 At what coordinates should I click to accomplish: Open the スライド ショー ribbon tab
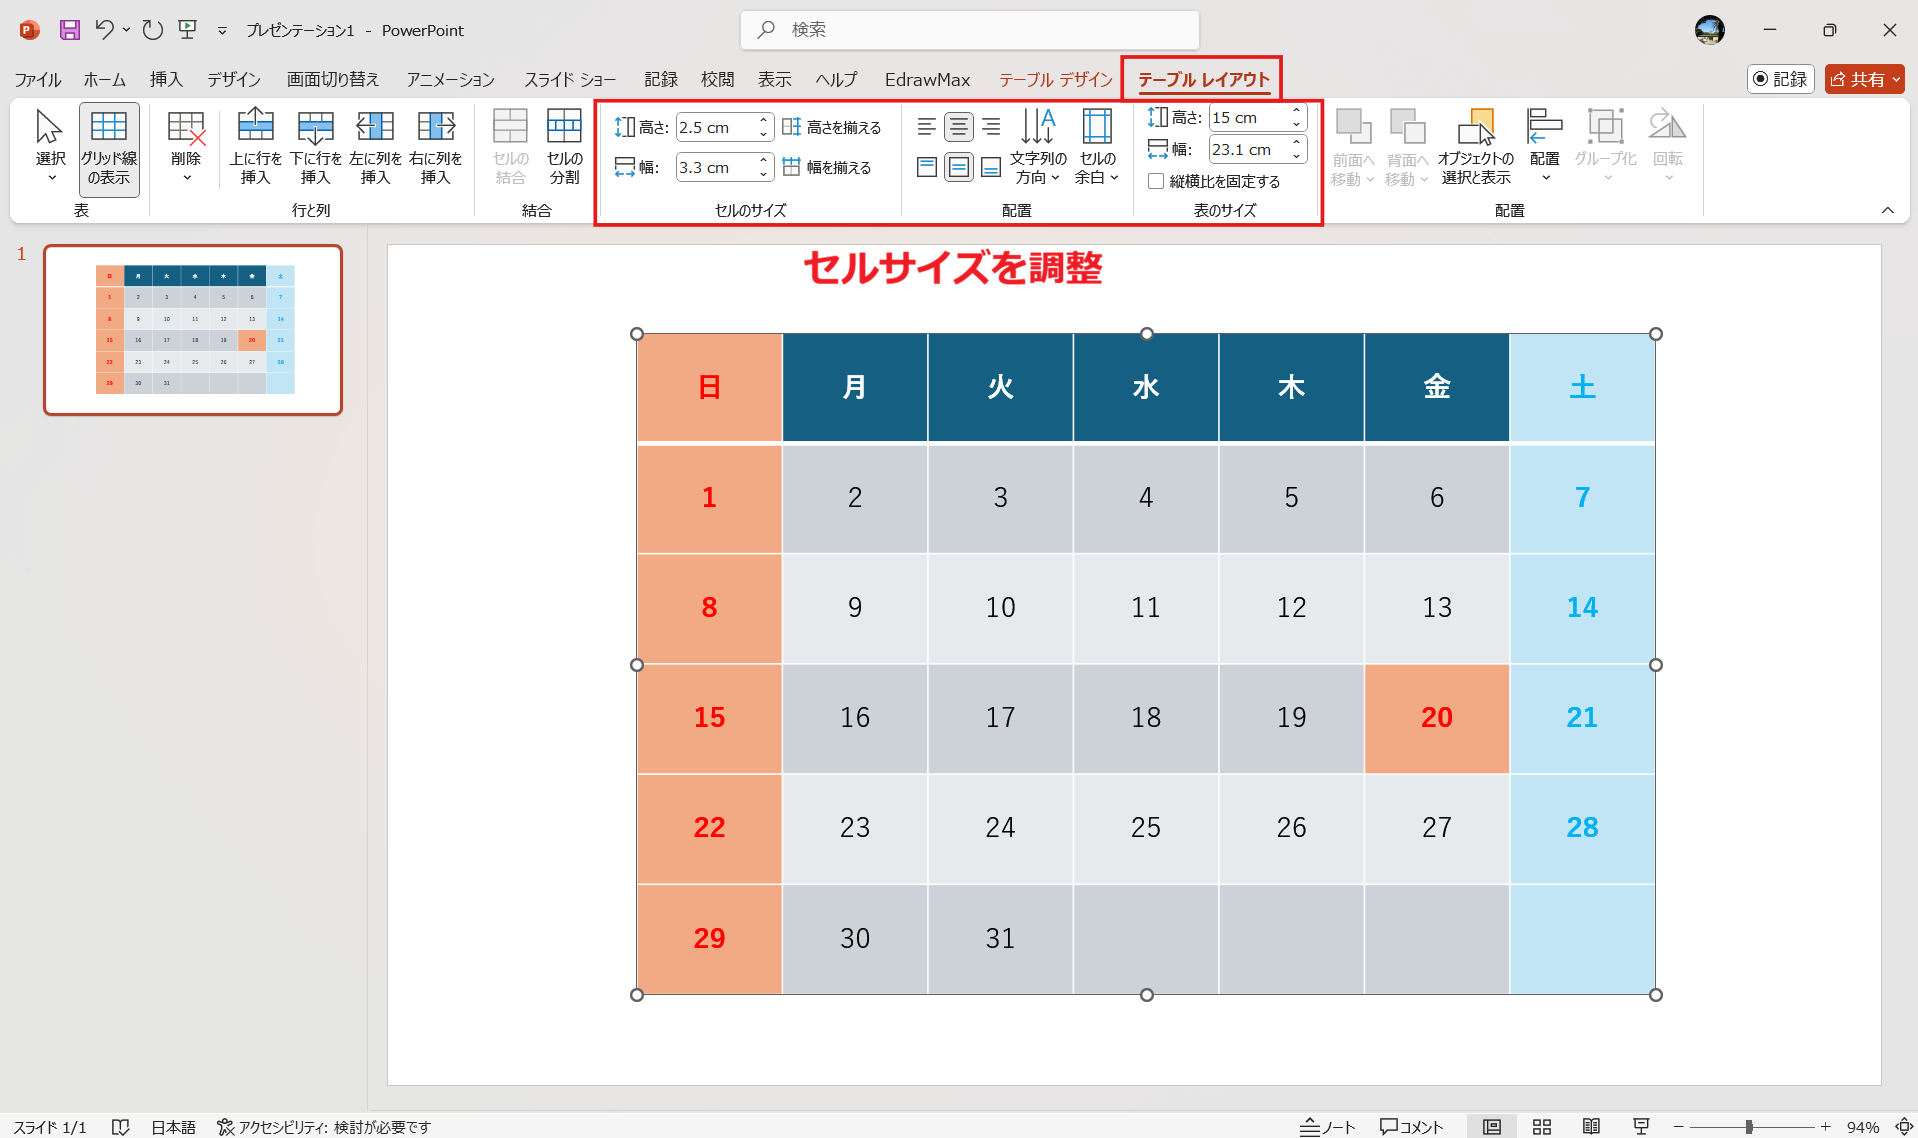point(570,79)
